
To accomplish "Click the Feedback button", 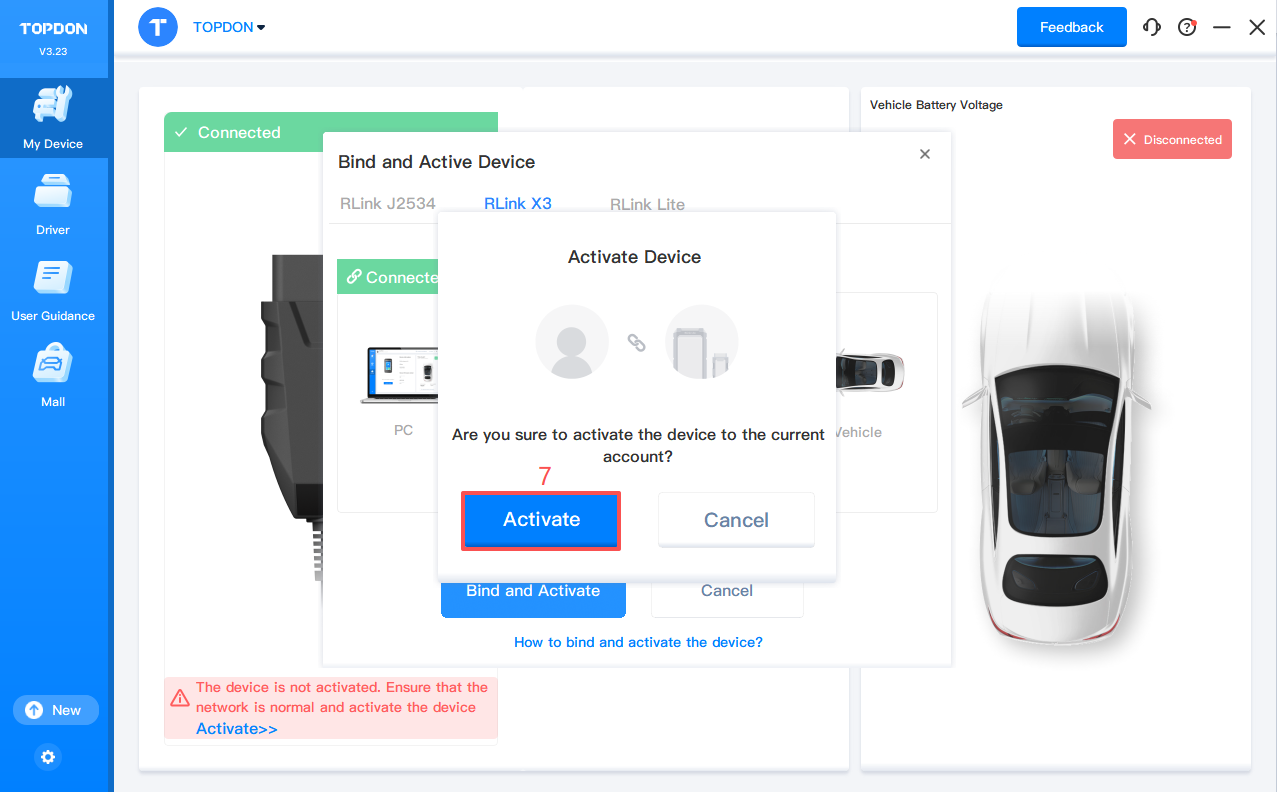I will [1071, 27].
